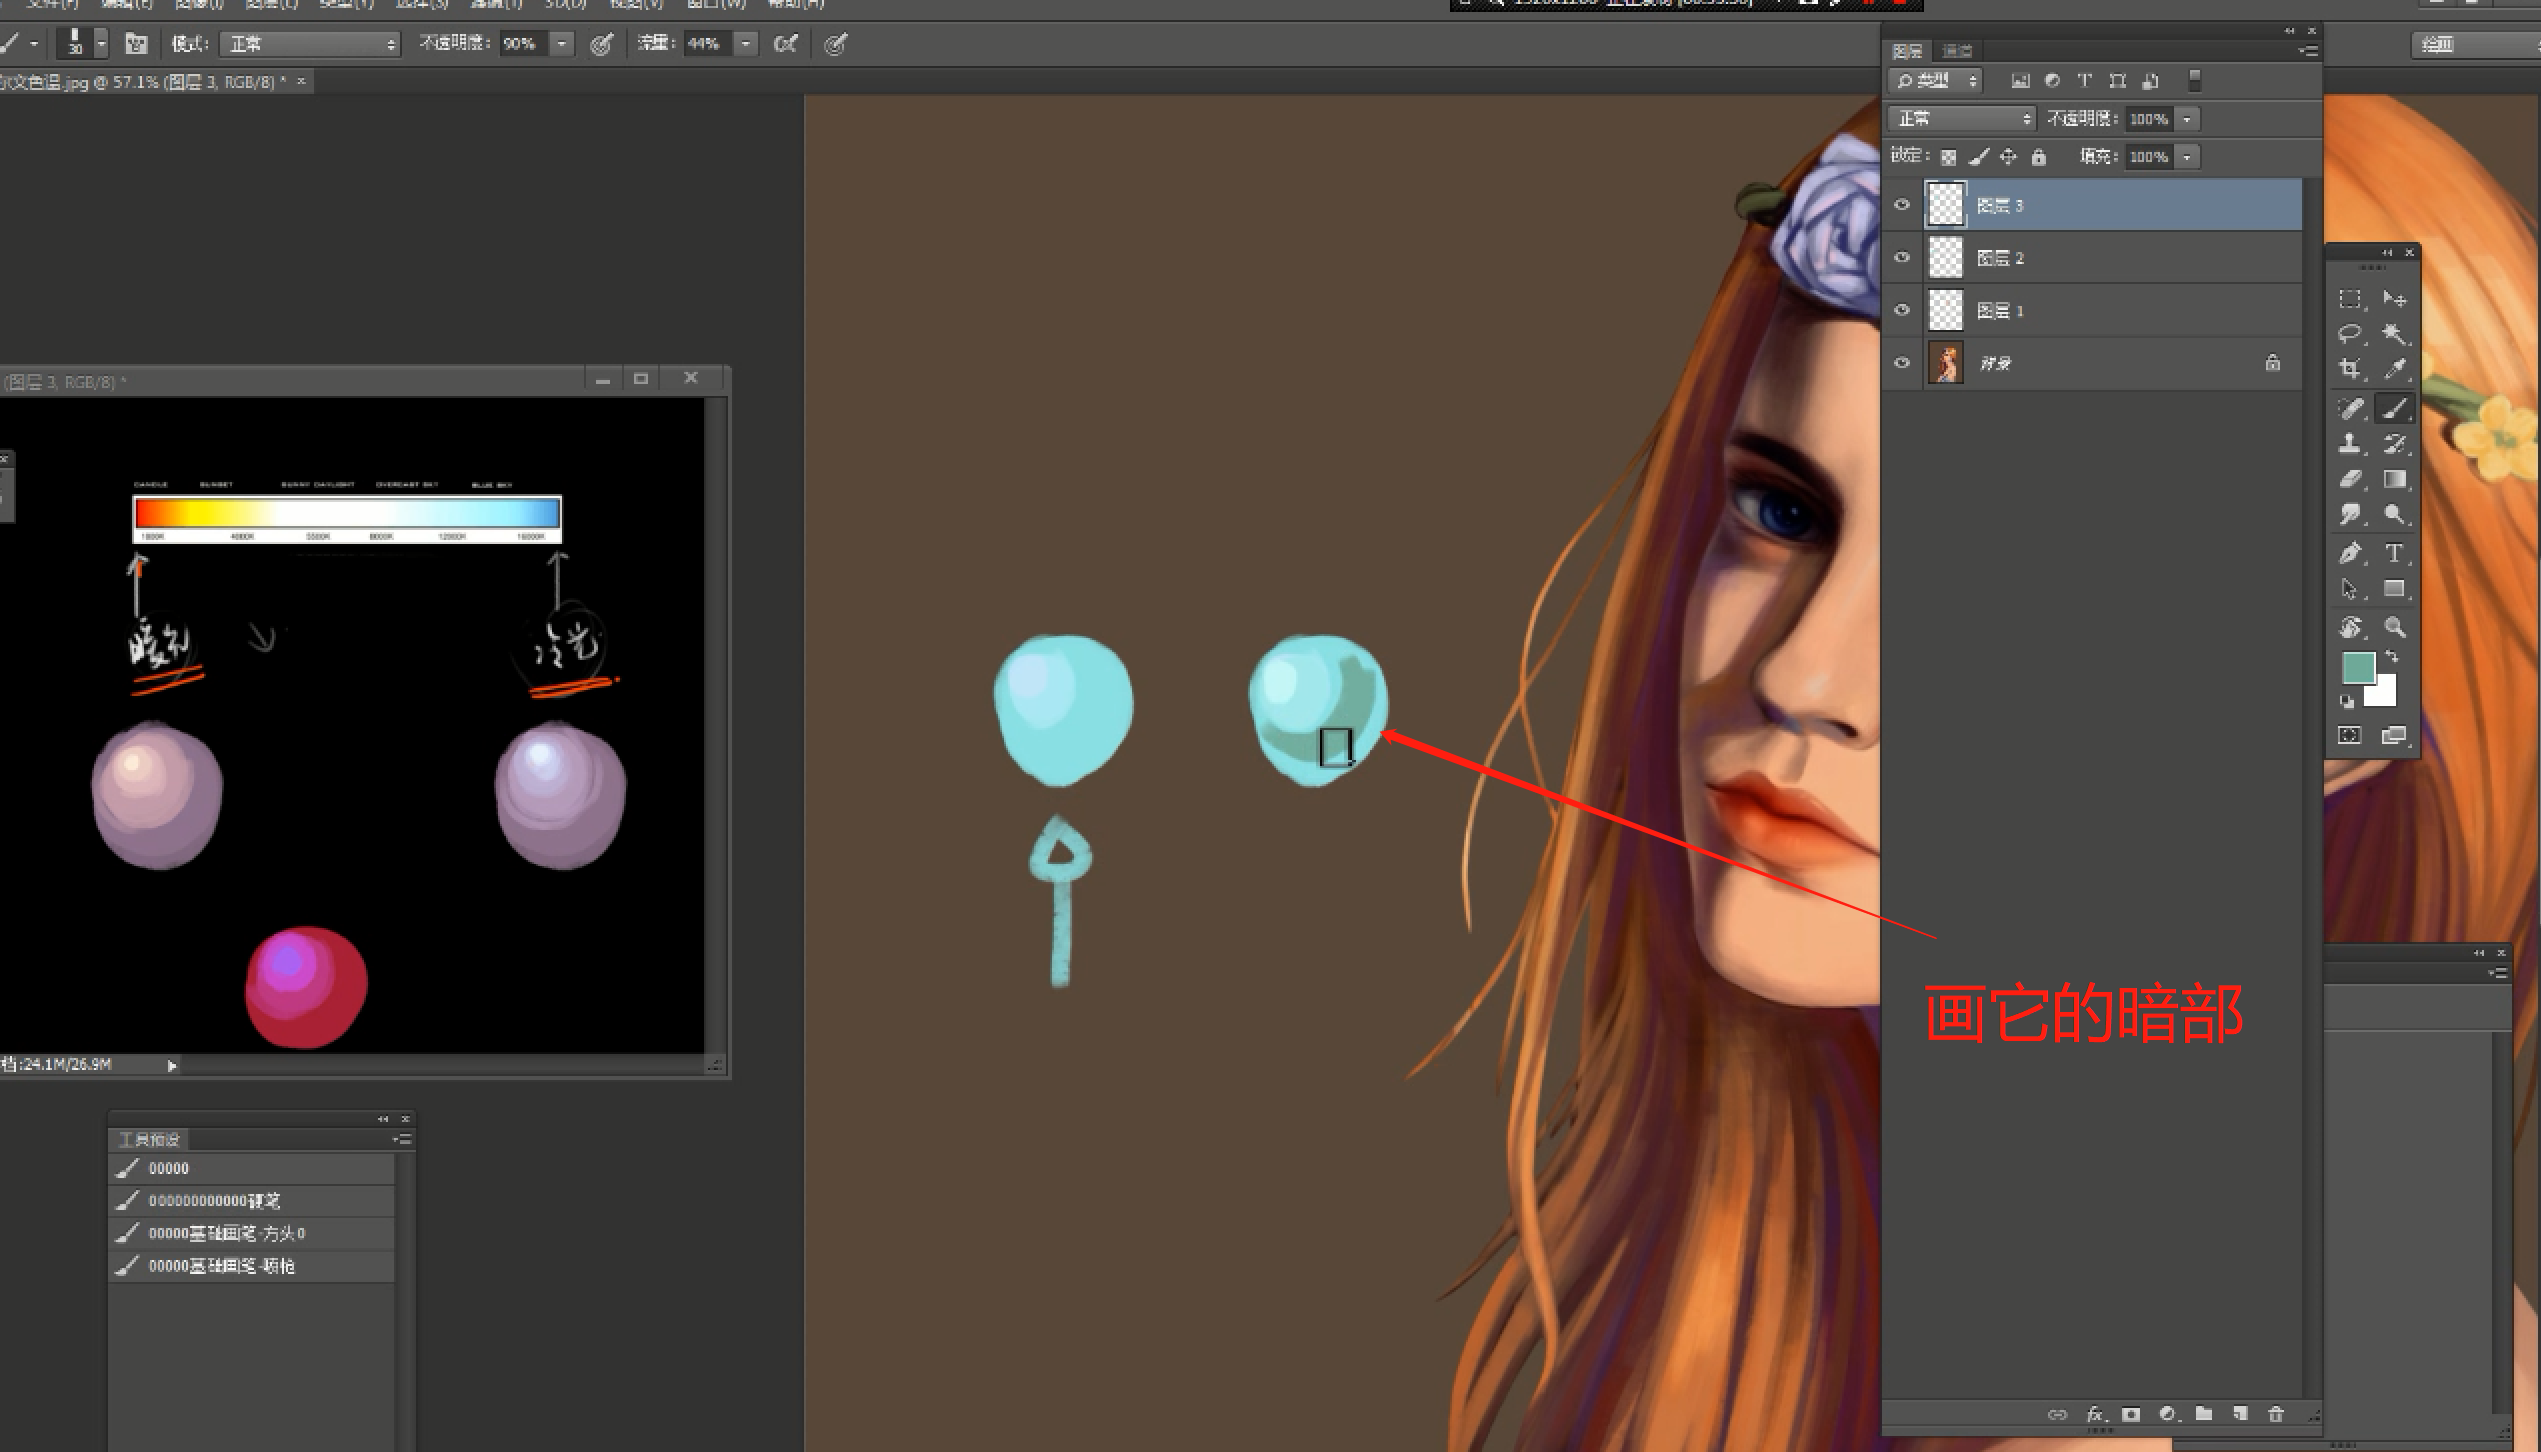Expand the layer opacity 不透明度 arrow
Image resolution: width=2541 pixels, height=1452 pixels.
pyautogui.click(x=2188, y=119)
